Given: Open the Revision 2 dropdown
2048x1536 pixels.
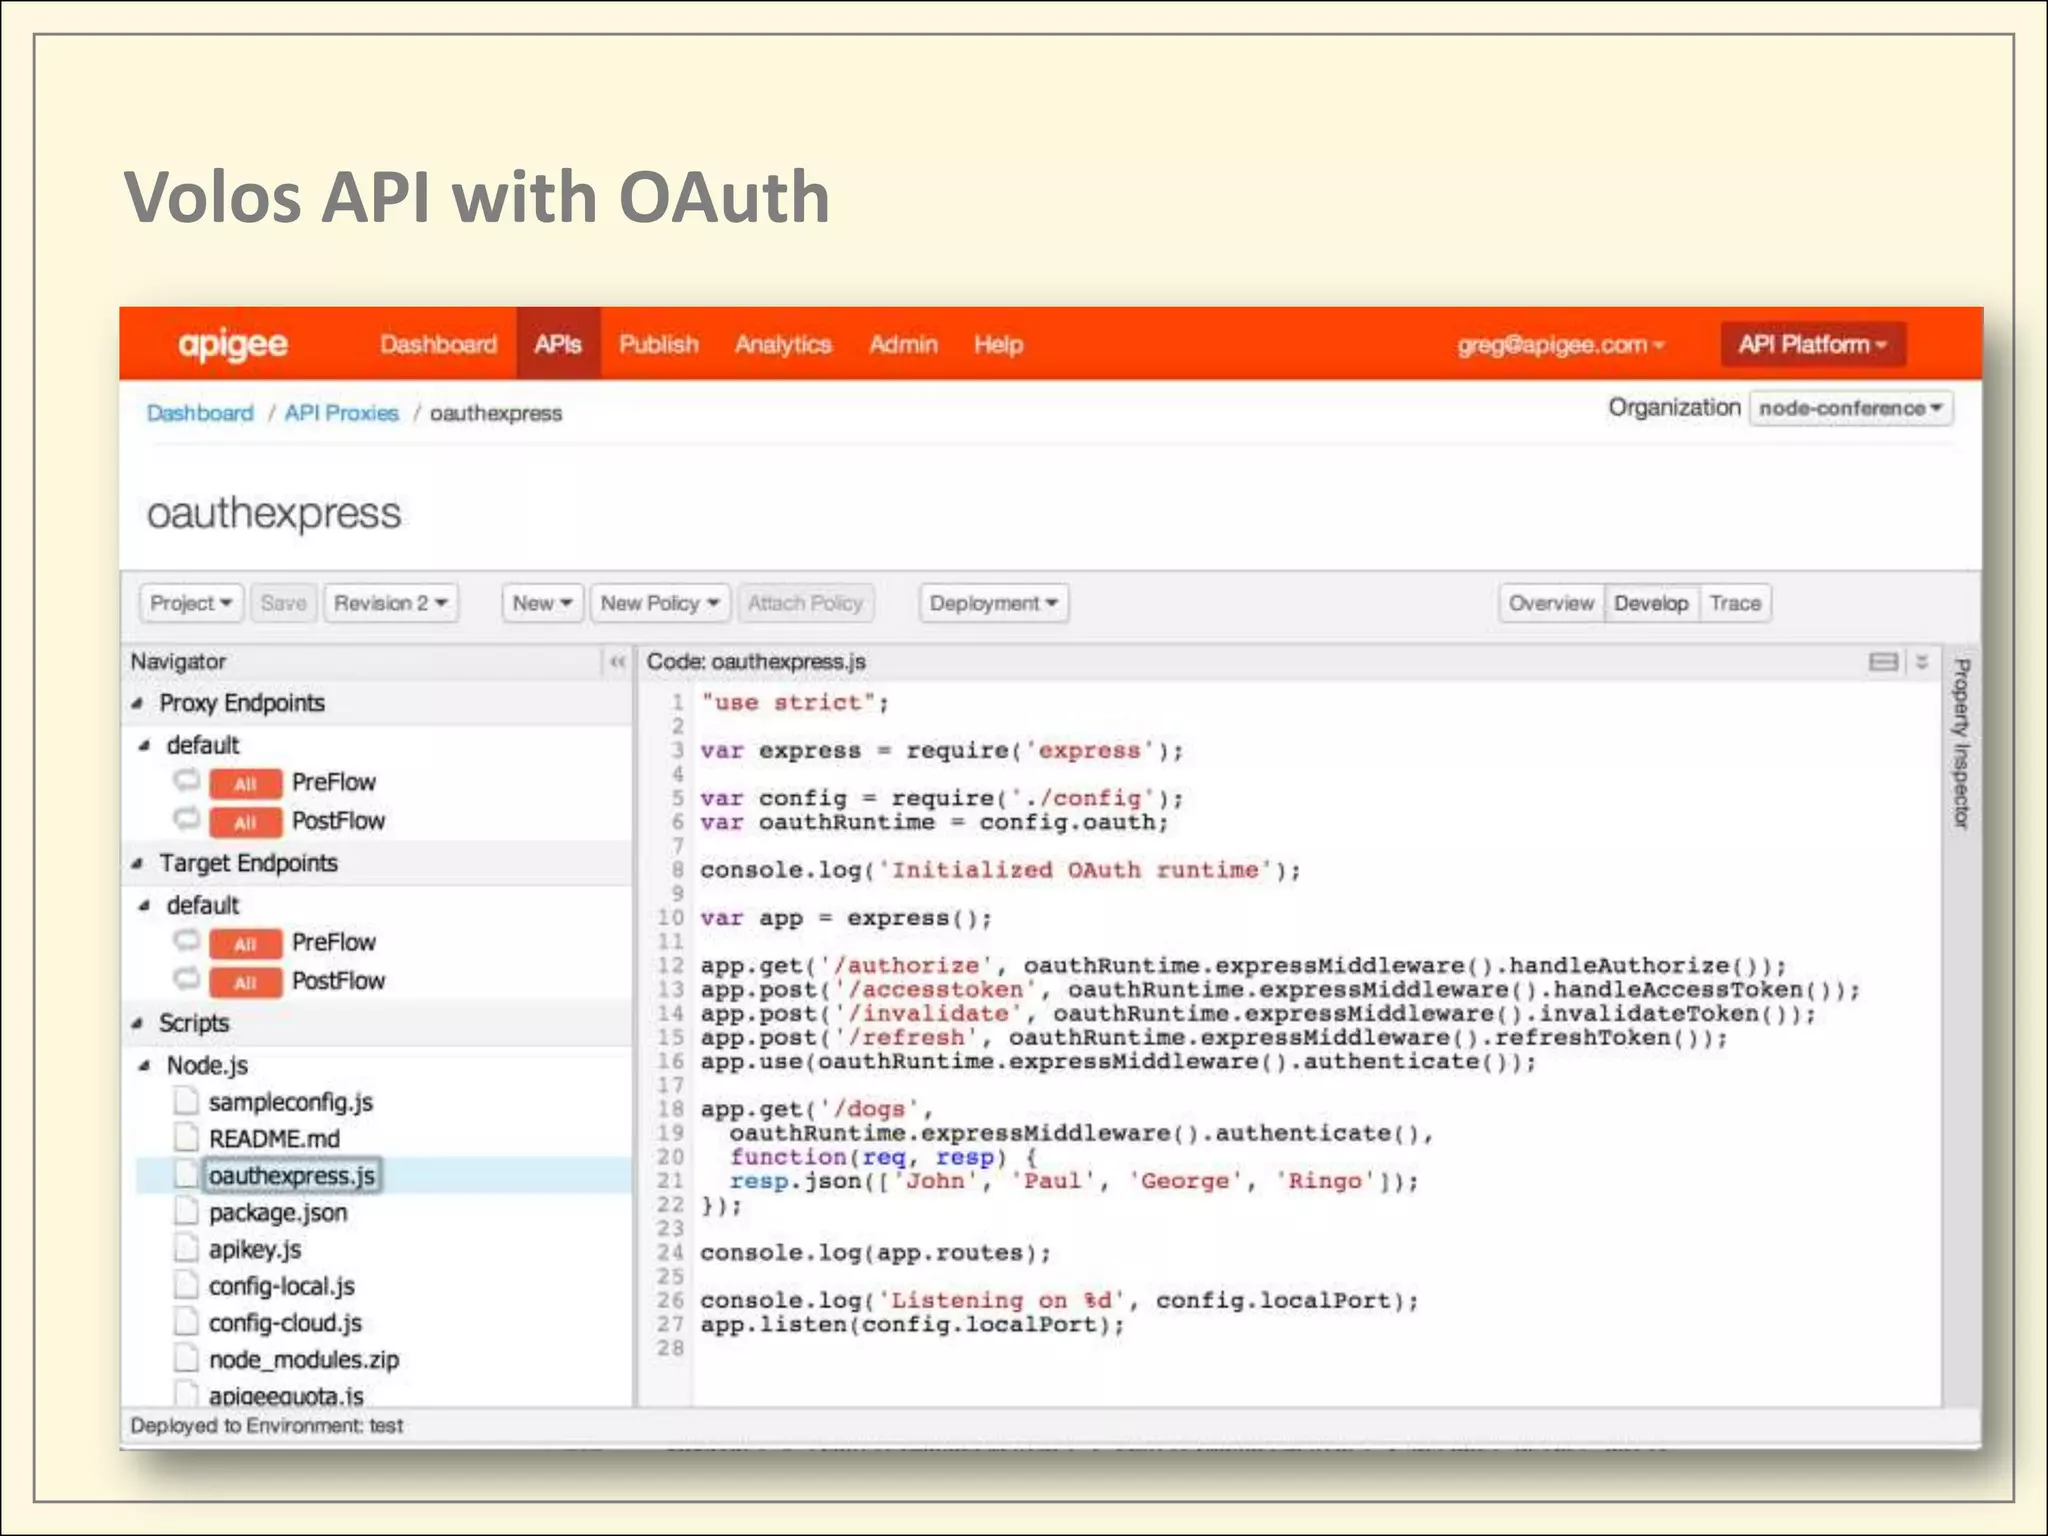Looking at the screenshot, I should click(x=391, y=603).
